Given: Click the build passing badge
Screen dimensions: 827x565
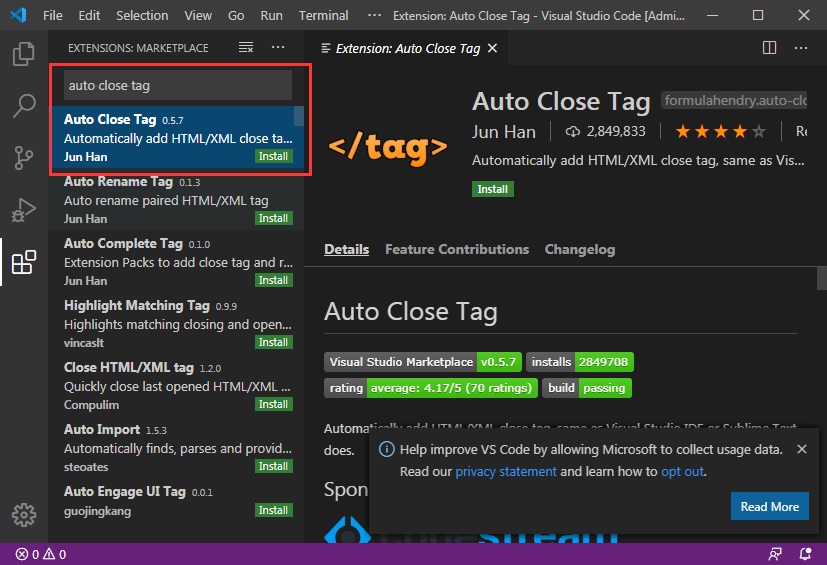Looking at the screenshot, I should (x=586, y=388).
